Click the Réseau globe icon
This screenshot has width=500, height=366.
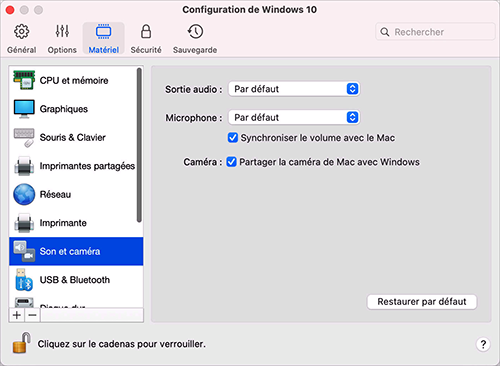click(x=24, y=194)
